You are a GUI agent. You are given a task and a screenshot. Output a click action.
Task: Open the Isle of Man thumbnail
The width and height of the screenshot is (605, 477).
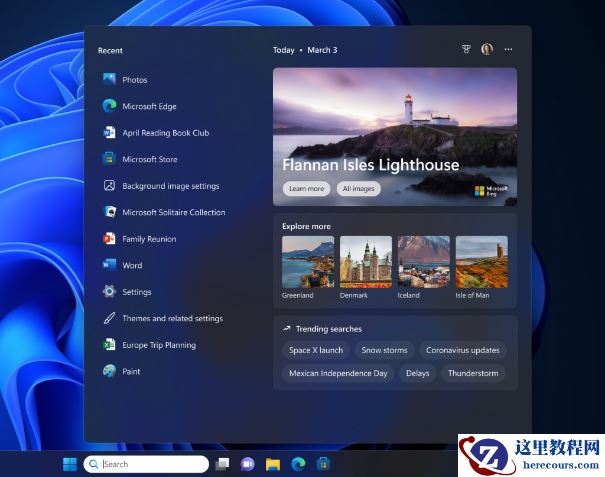(x=482, y=262)
